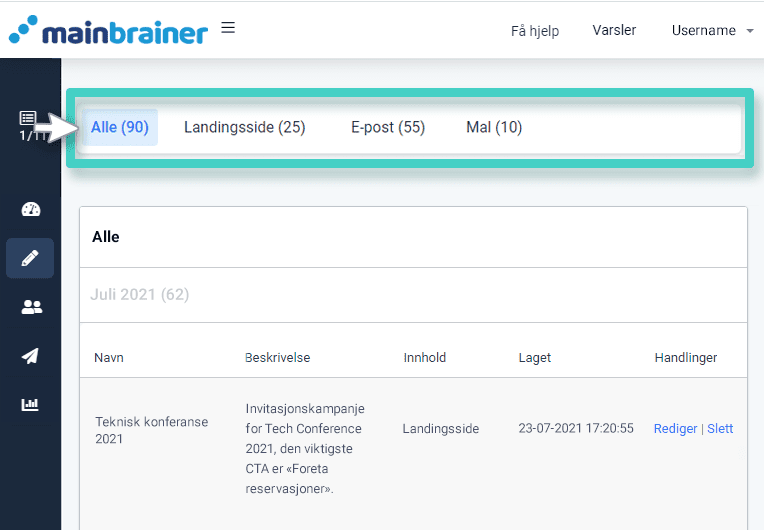Open the checklist icon in sidebar
This screenshot has width=764, height=530.
tap(28, 118)
